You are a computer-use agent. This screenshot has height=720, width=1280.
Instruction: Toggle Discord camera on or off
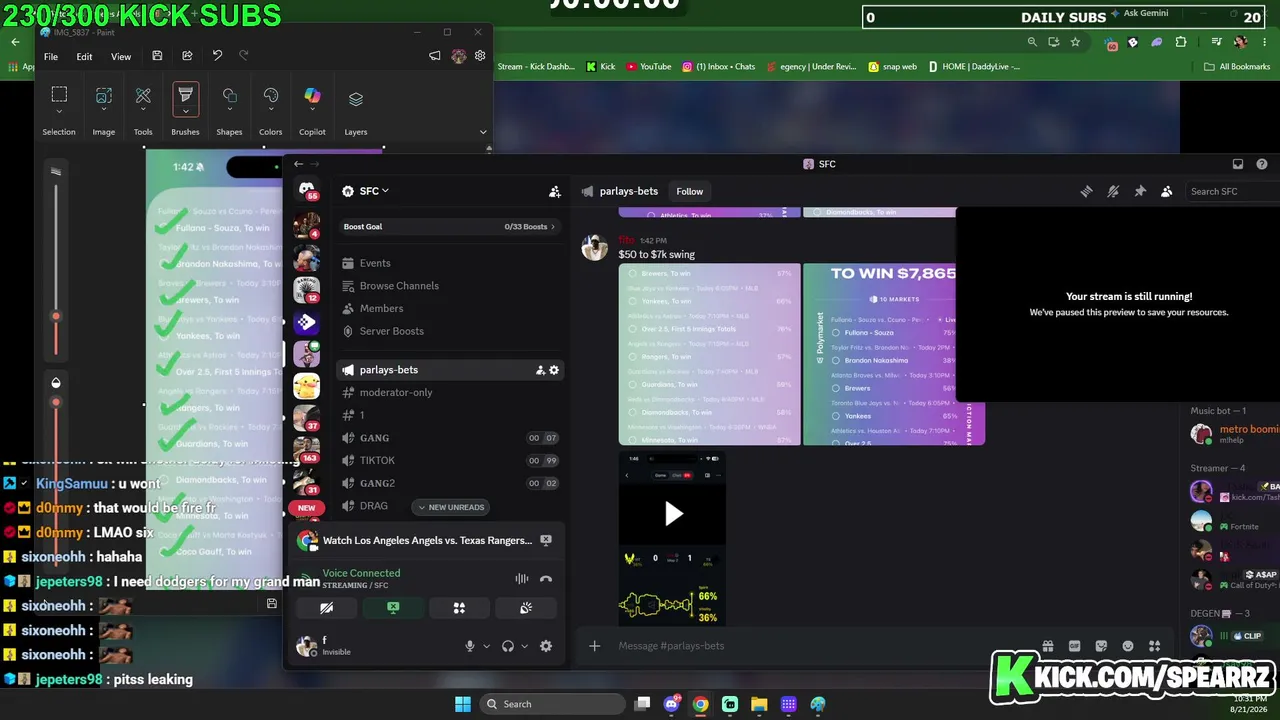[x=326, y=608]
